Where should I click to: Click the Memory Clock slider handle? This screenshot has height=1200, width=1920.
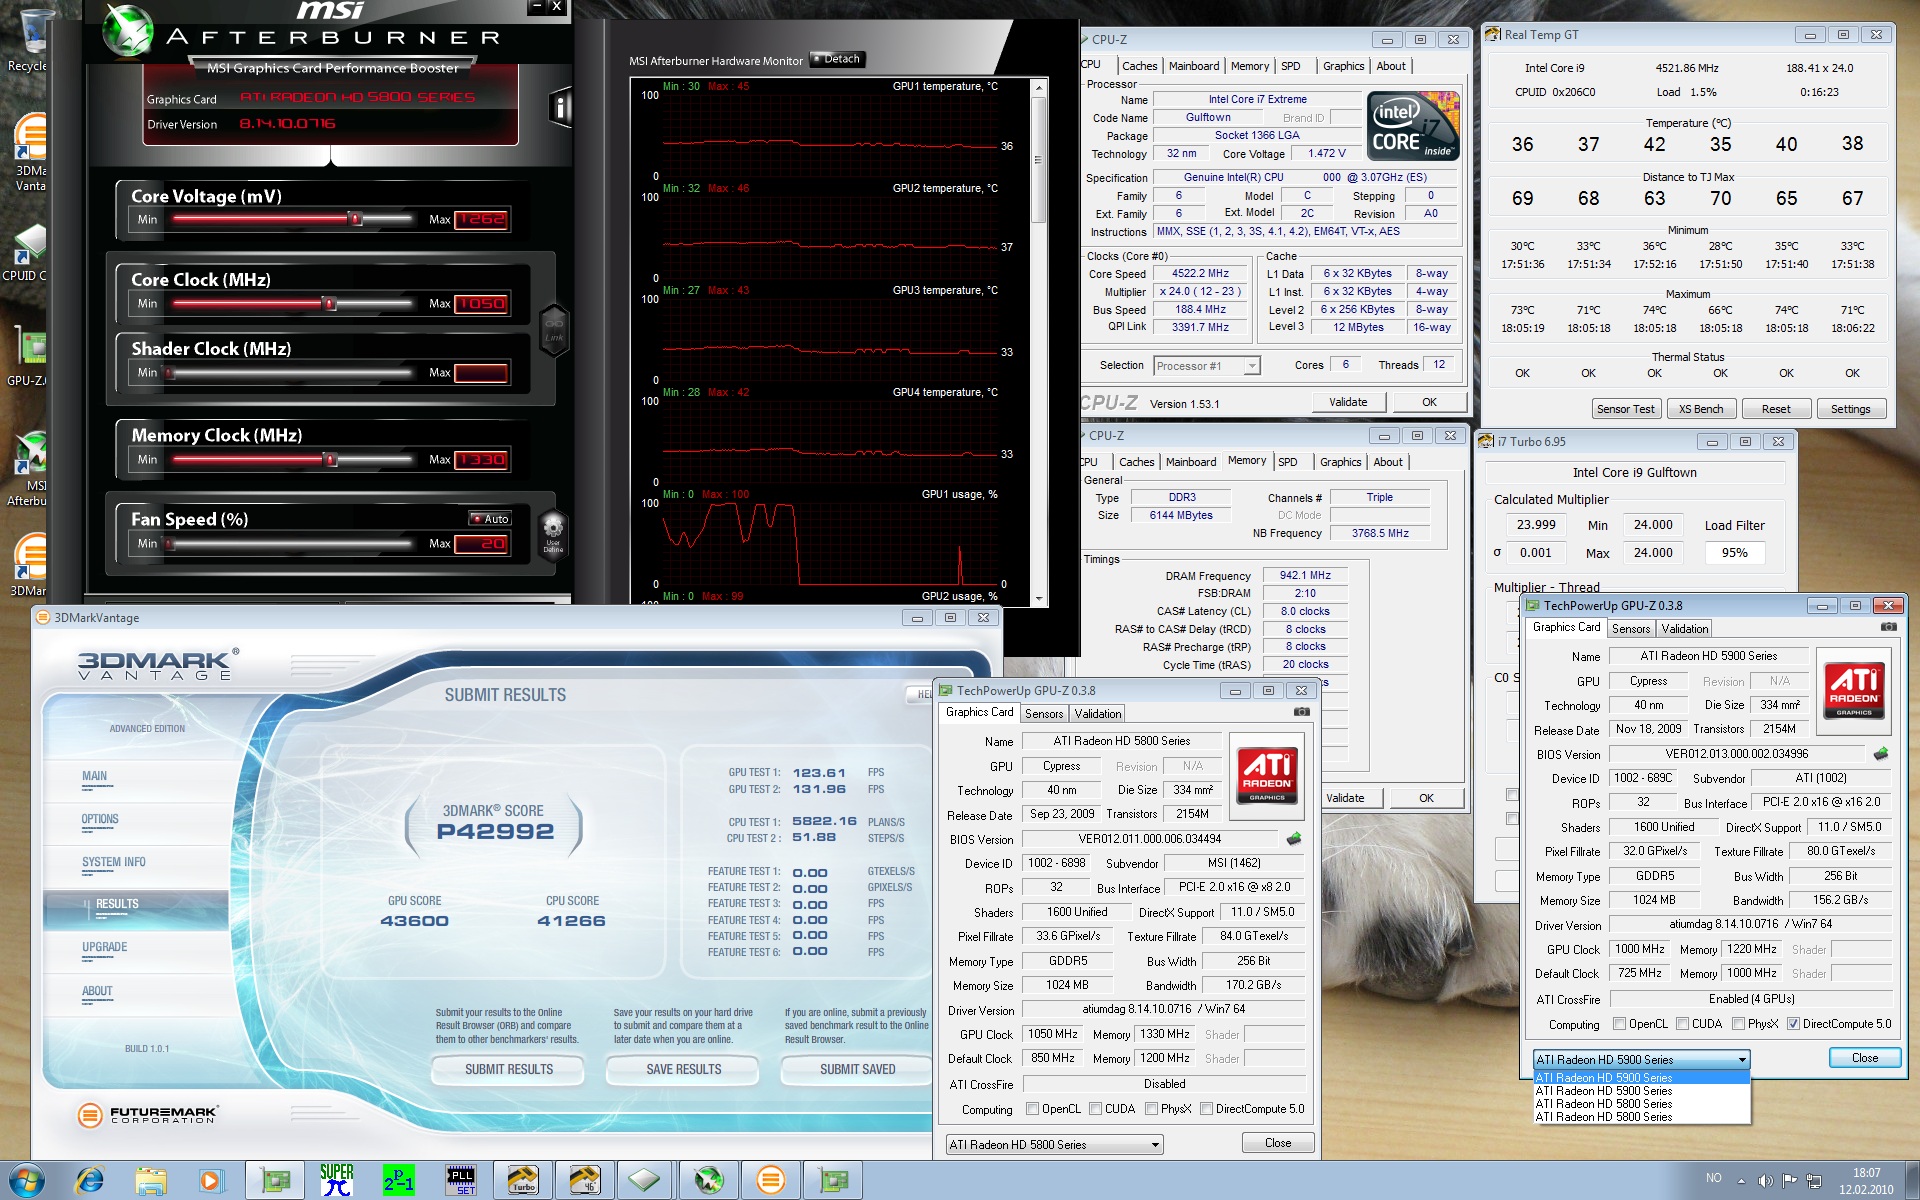click(x=330, y=459)
